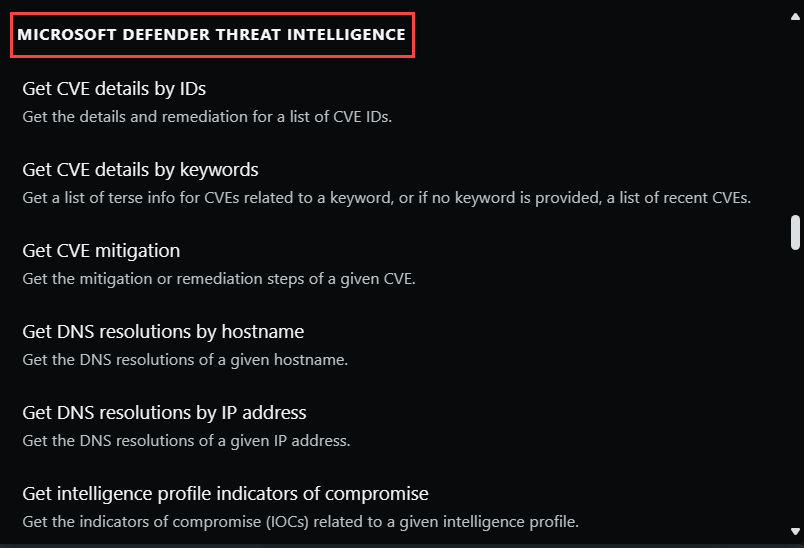Open Get intelligence profile indicators of compromise

[225, 494]
